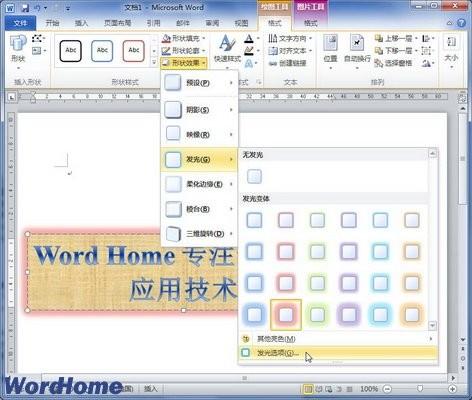Open the 大小 size button

[451, 52]
